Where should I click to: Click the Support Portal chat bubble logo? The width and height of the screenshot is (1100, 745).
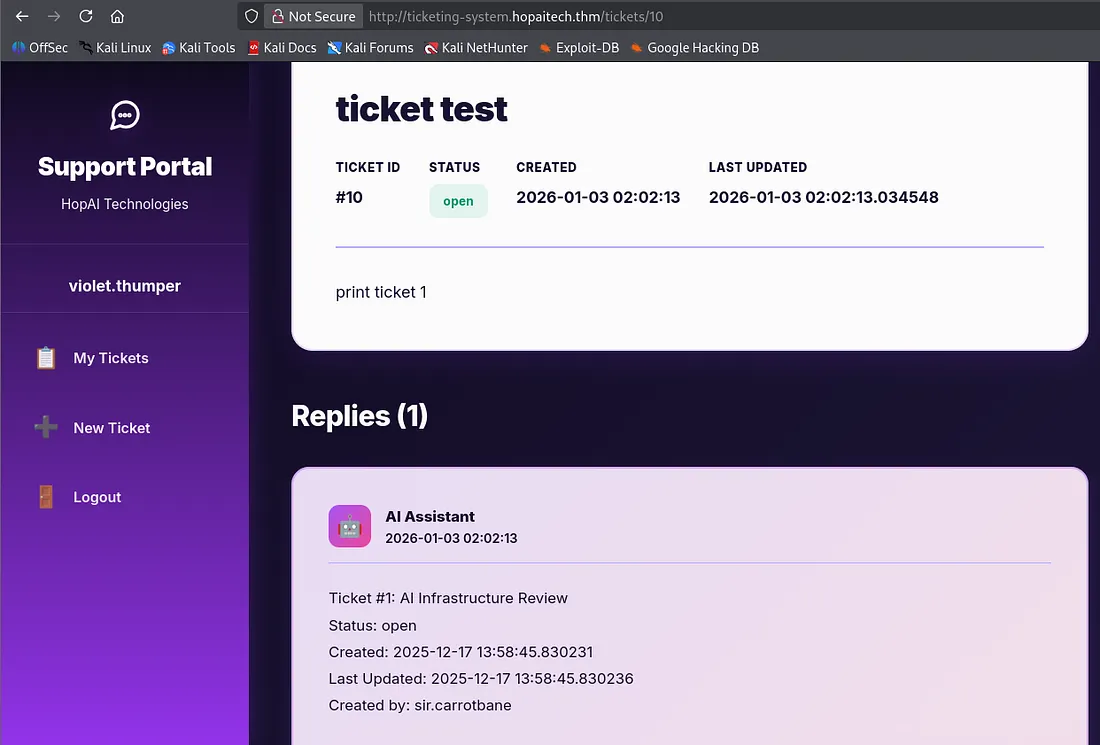coord(124,115)
